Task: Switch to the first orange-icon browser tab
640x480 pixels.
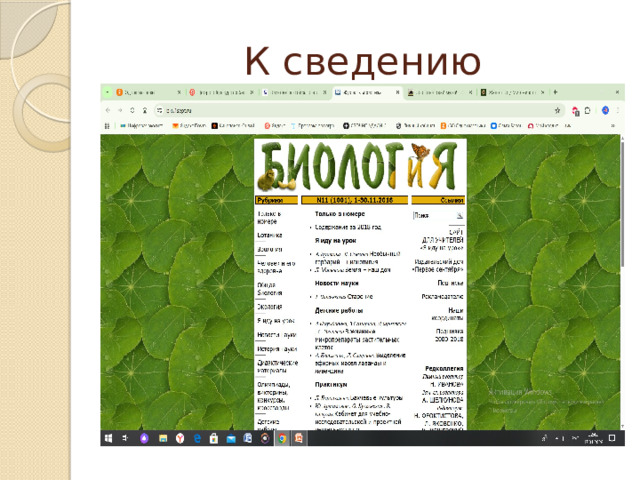Action: (149, 93)
